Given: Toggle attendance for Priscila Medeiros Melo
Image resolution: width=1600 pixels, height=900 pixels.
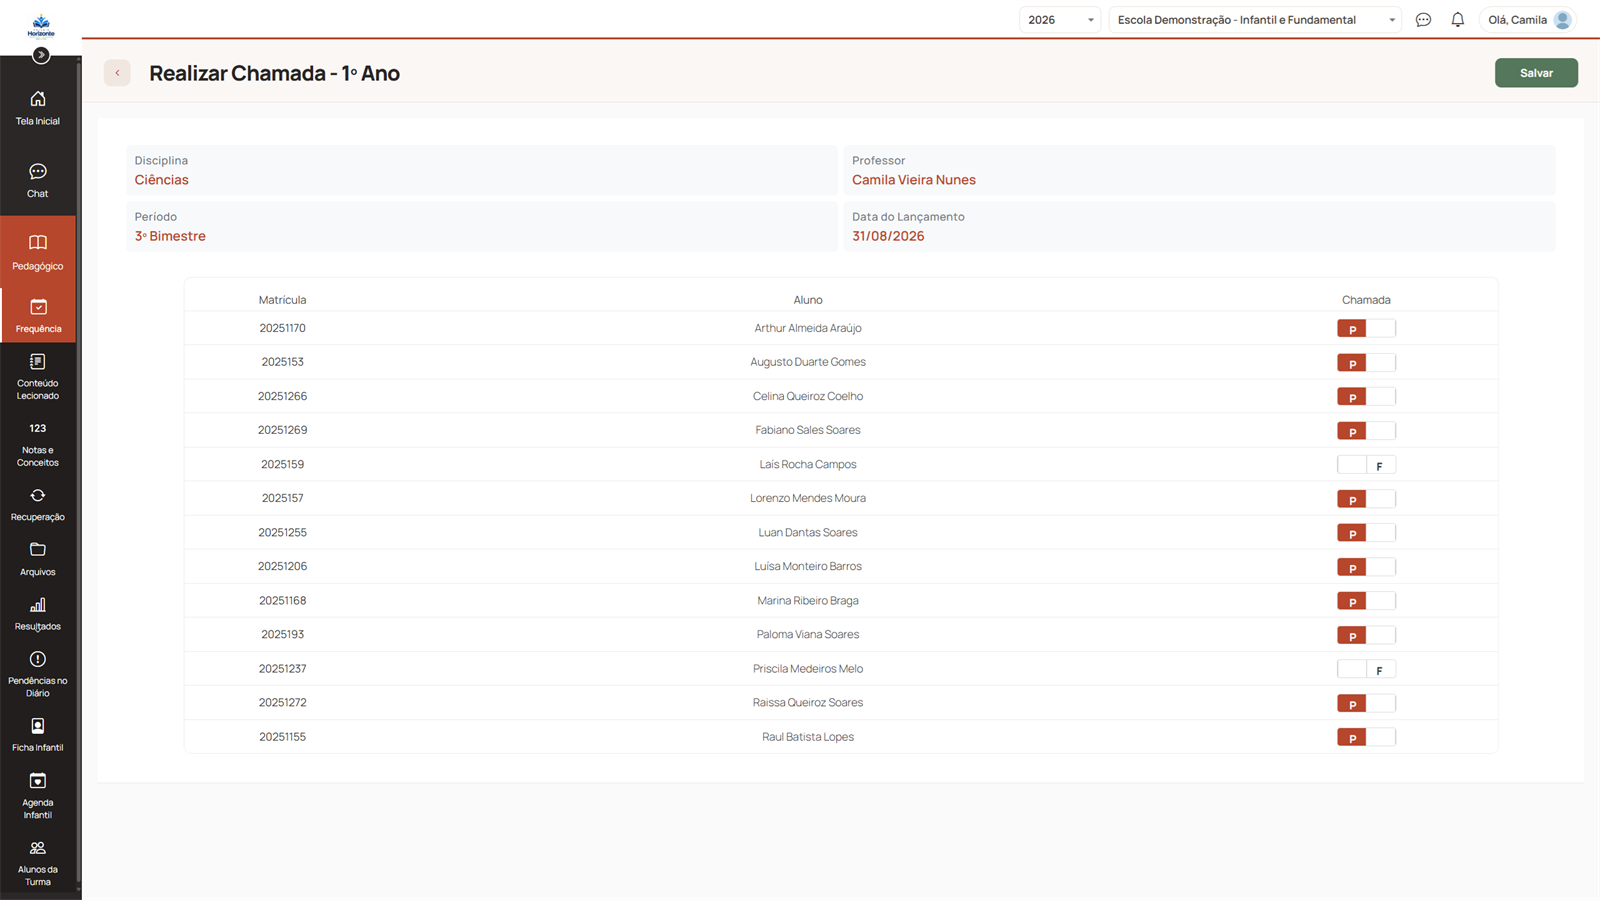Looking at the screenshot, I should tap(1366, 670).
